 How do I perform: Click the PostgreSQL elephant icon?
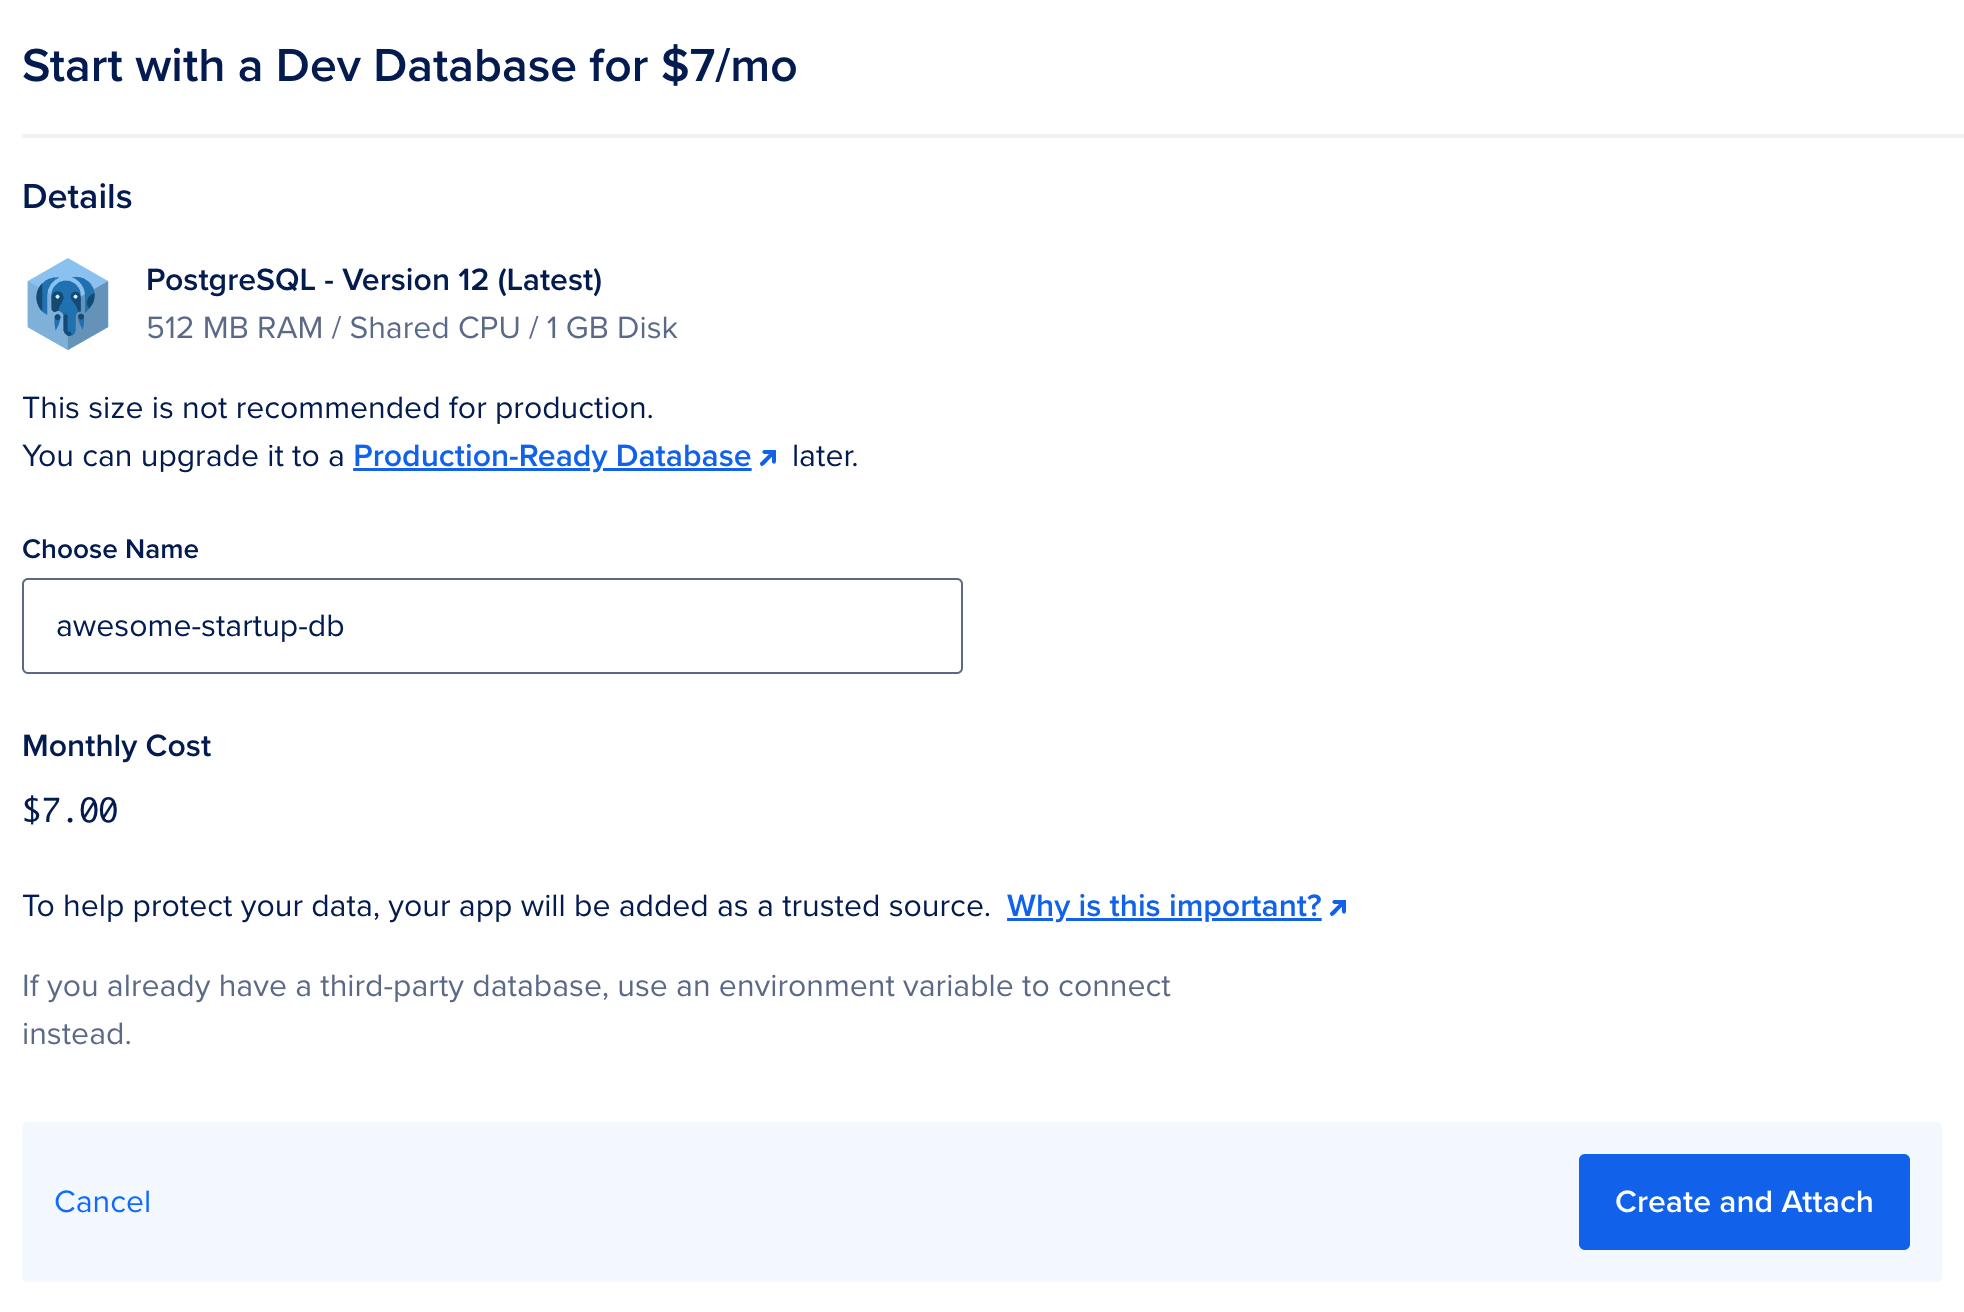point(68,303)
